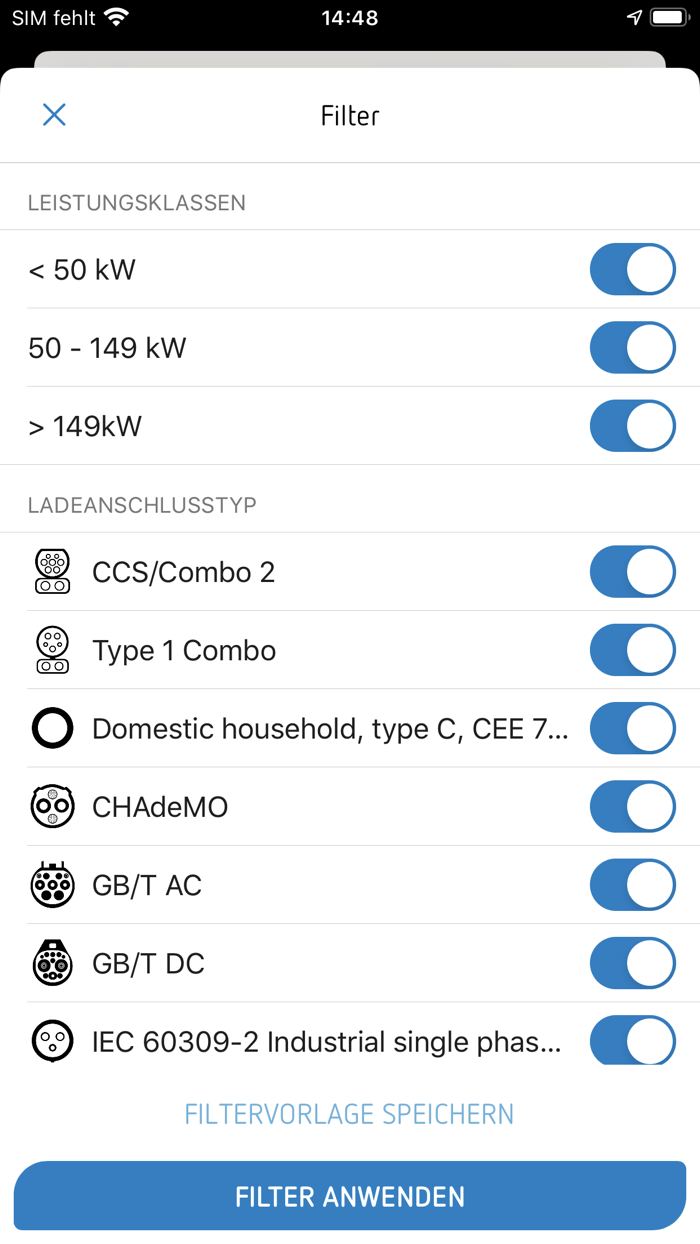The height and width of the screenshot is (1244, 700).
Task: Click the GB/T DC connector icon
Action: (52, 963)
